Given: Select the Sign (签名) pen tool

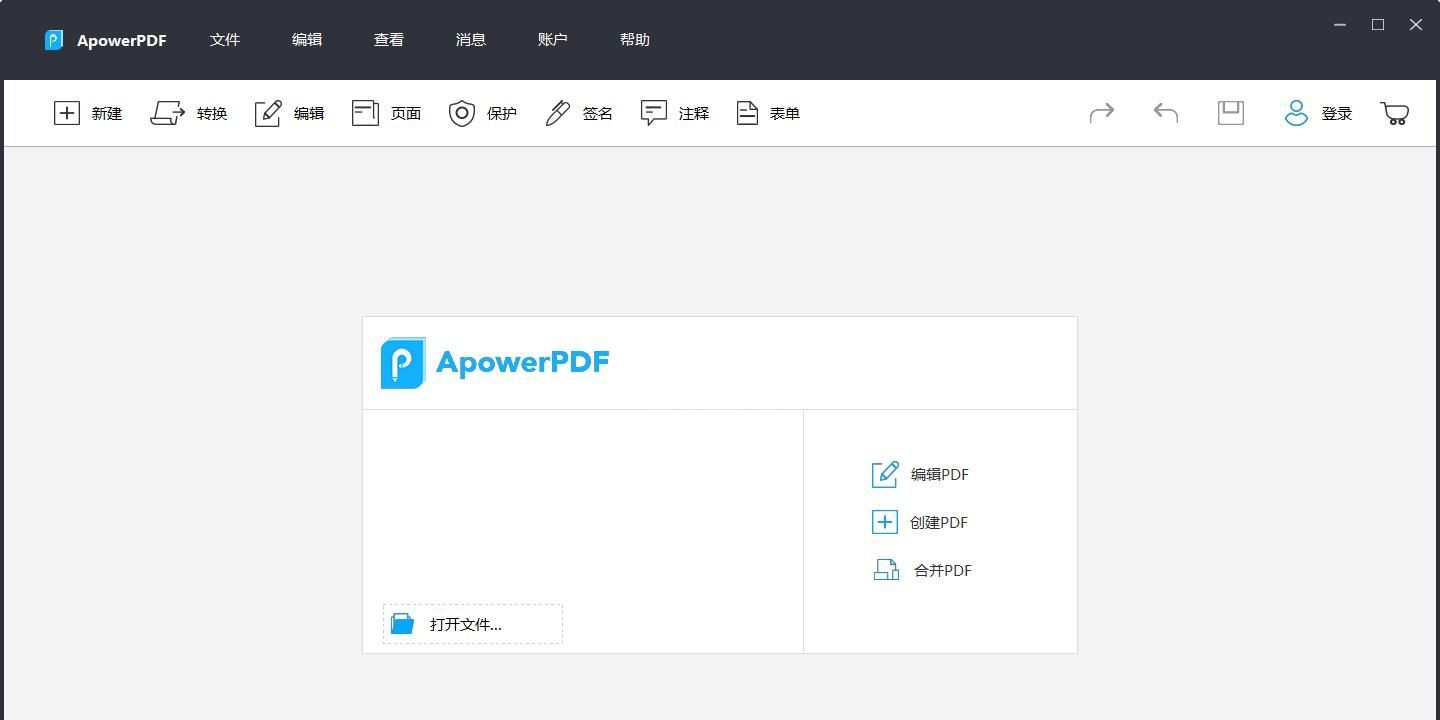Looking at the screenshot, I should (x=557, y=113).
